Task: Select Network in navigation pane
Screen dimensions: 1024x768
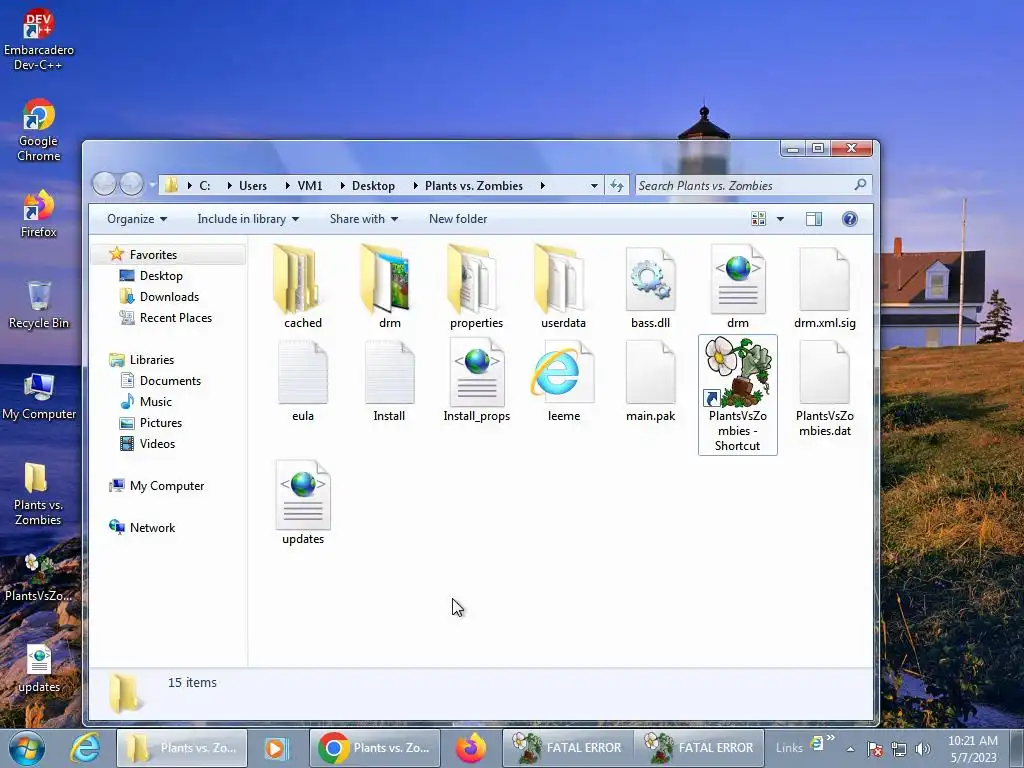Action: (x=152, y=528)
